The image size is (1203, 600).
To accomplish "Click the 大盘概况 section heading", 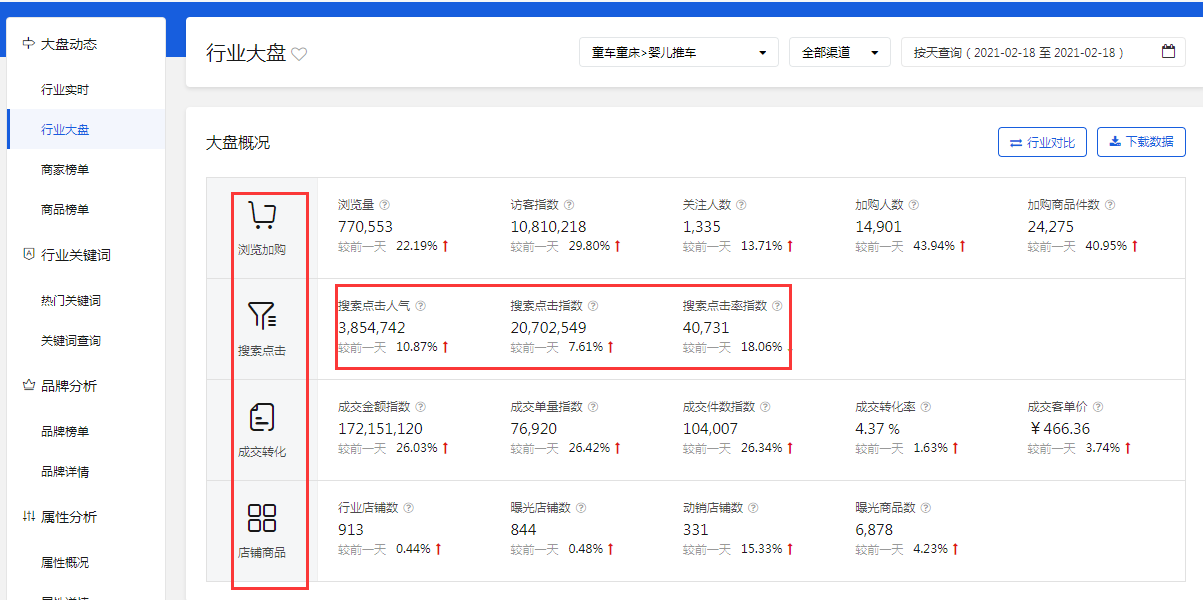I will tap(238, 142).
